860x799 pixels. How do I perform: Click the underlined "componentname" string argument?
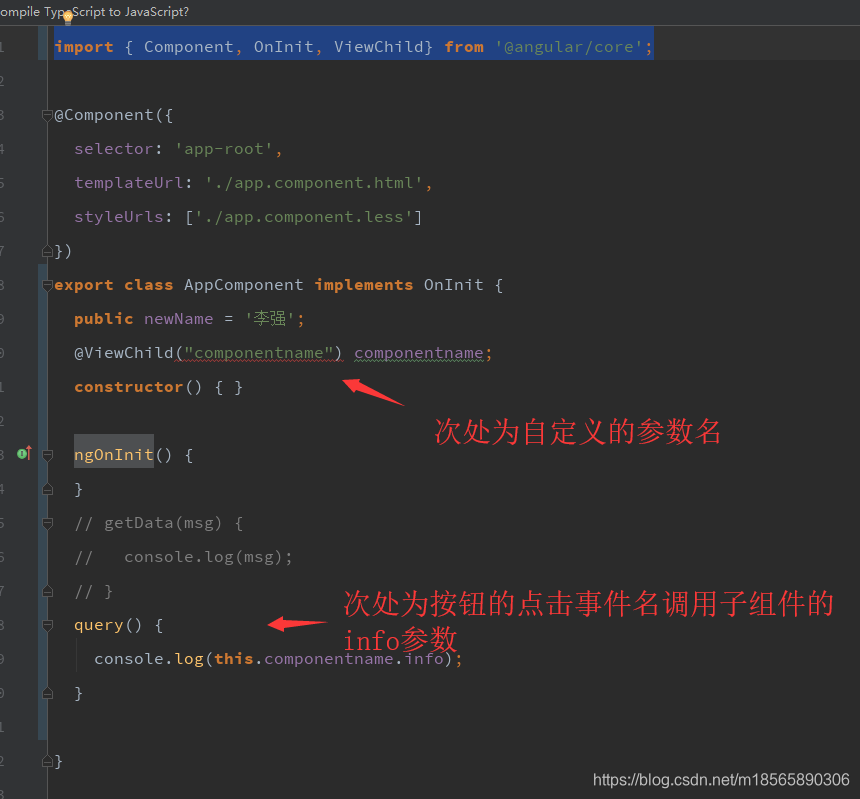259,353
